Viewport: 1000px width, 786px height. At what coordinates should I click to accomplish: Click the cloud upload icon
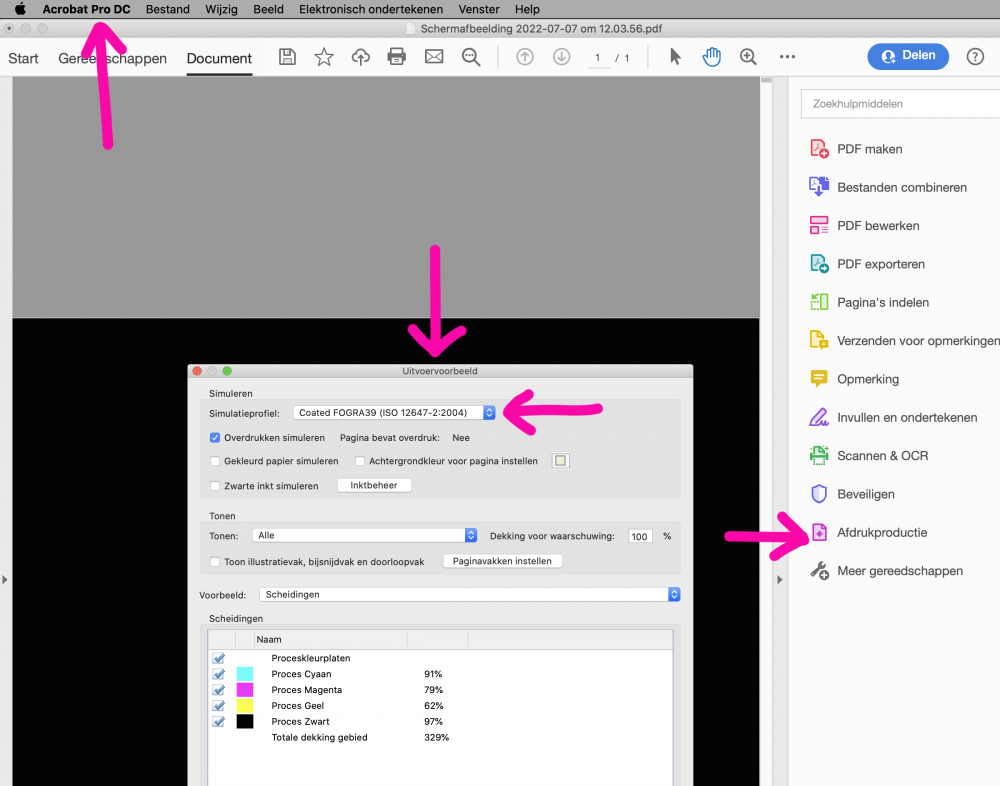tap(360, 57)
